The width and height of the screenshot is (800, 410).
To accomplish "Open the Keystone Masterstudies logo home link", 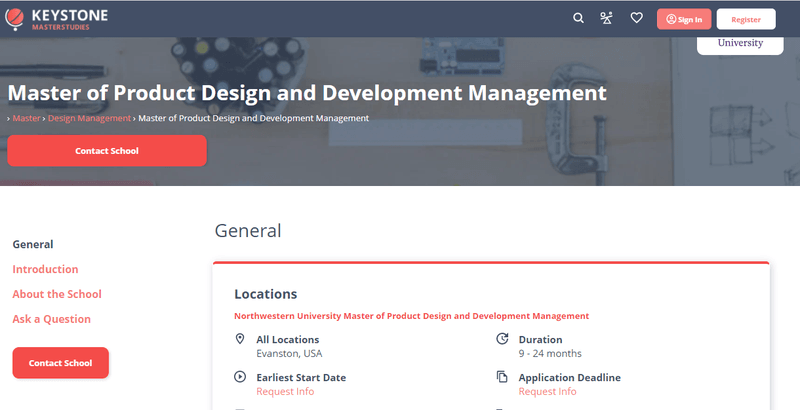I will 57,19.
